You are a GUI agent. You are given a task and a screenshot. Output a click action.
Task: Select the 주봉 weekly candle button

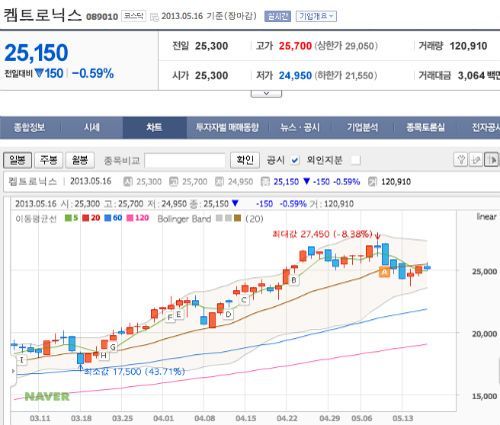tap(49, 160)
